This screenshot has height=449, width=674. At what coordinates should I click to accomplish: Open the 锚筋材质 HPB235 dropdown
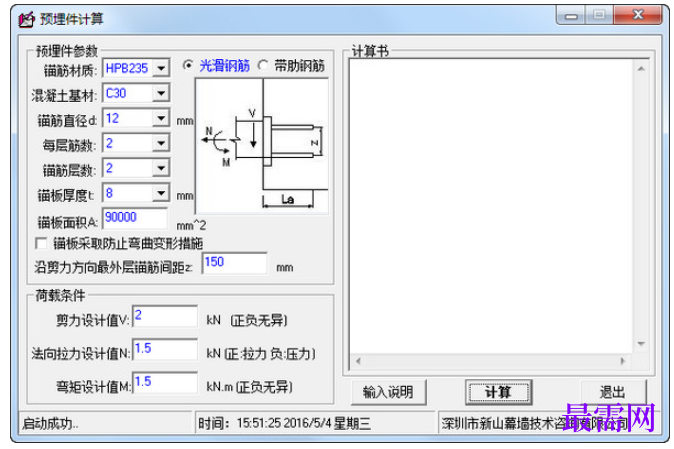tap(161, 68)
